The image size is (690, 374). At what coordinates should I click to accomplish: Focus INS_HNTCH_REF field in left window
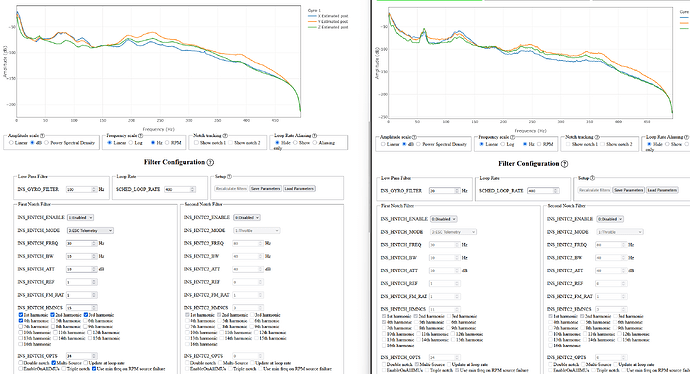81,282
